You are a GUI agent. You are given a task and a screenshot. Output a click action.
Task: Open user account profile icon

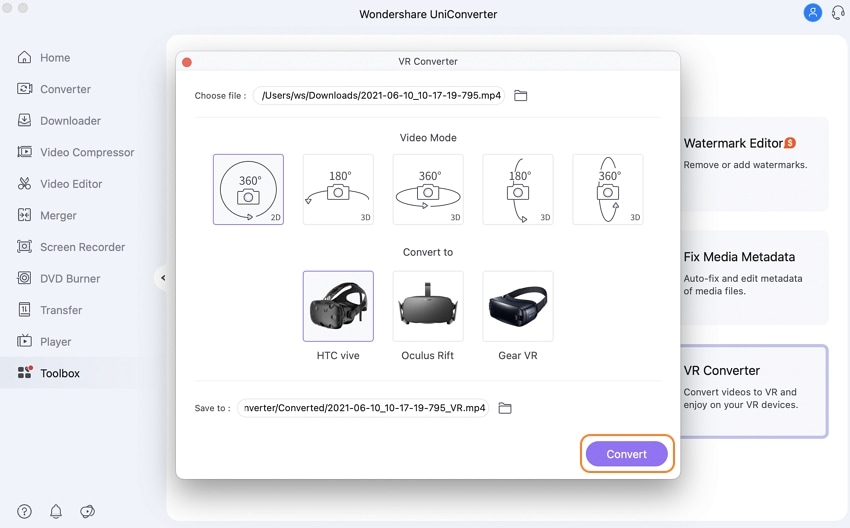click(x=813, y=12)
